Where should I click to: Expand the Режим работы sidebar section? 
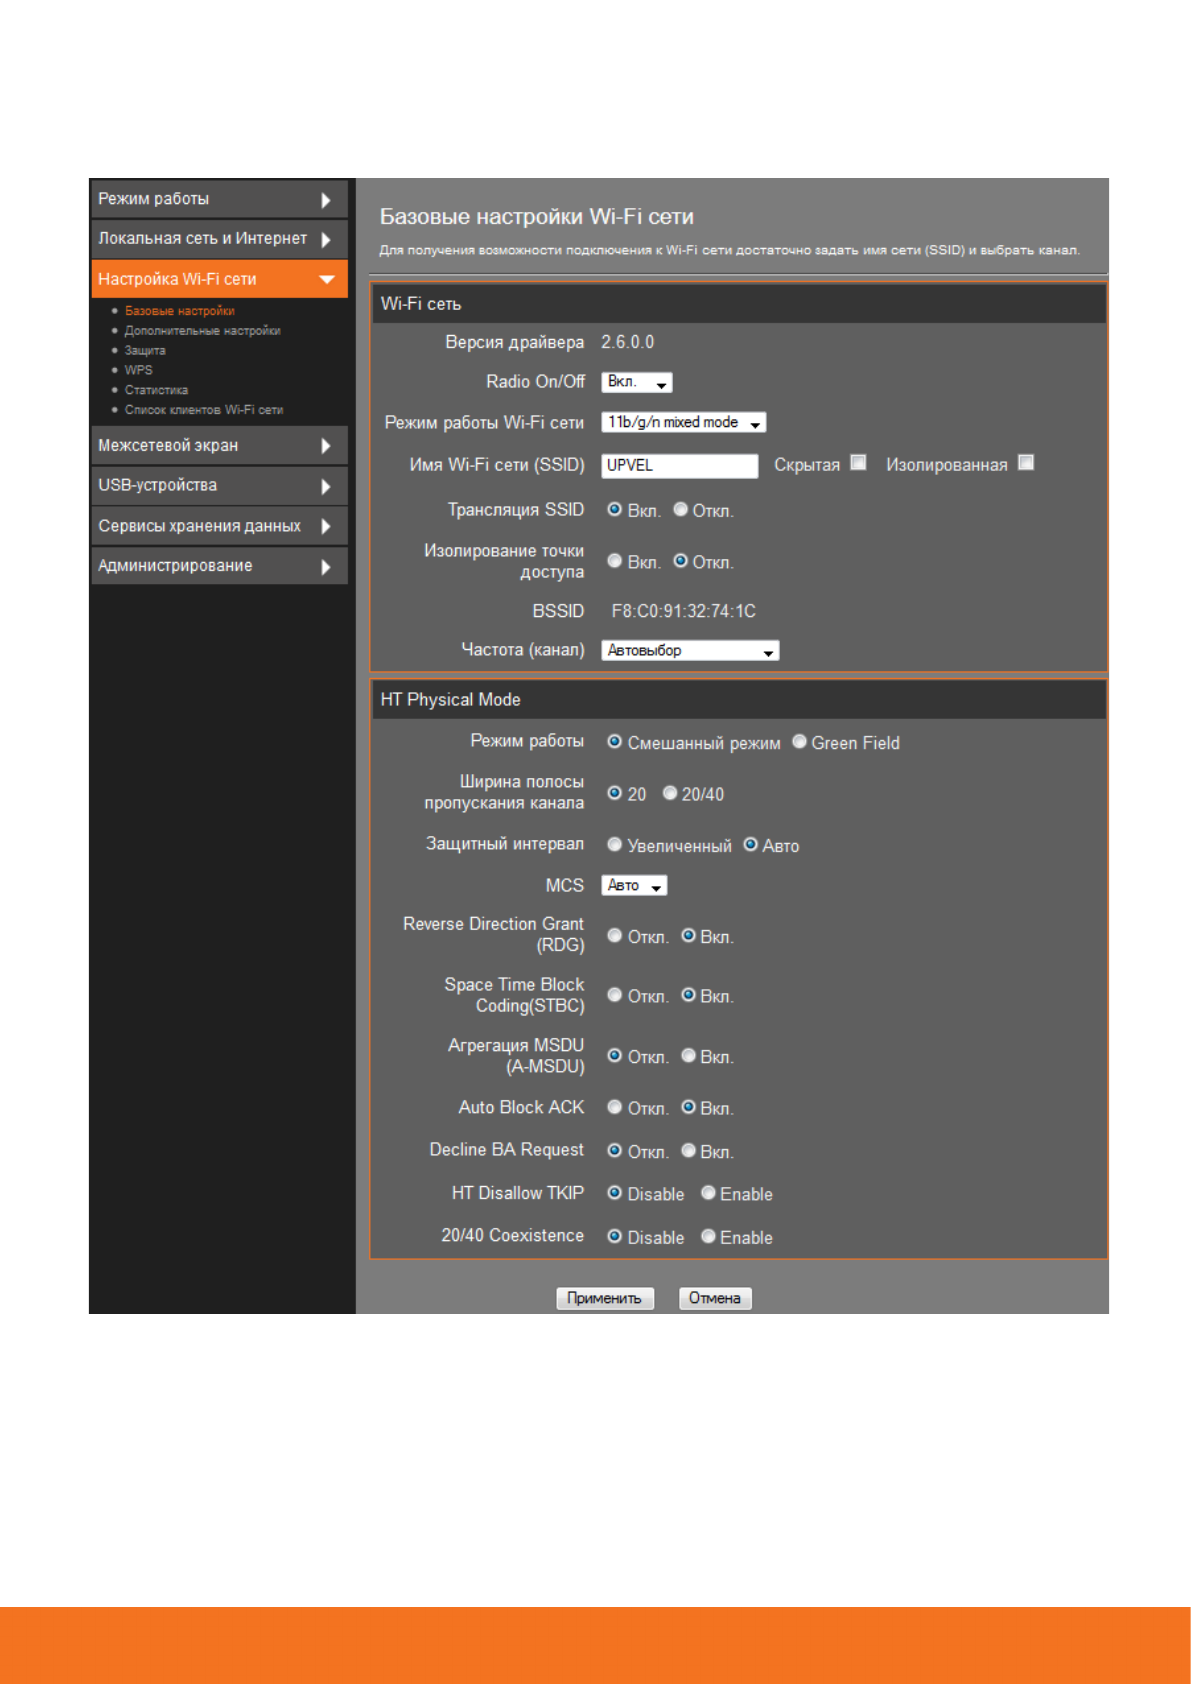tap(218, 199)
